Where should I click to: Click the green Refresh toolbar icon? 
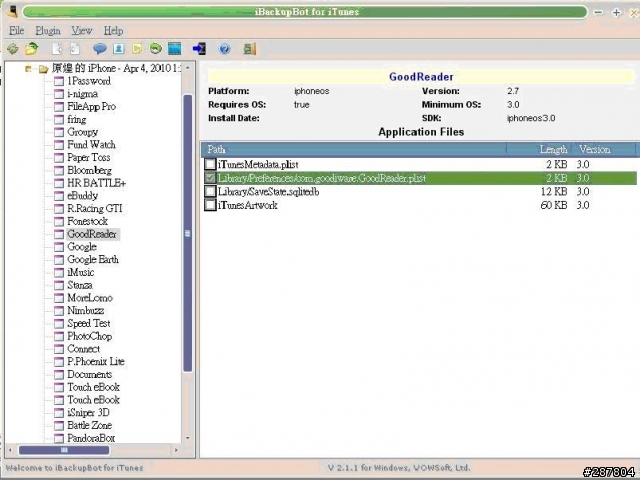[13, 49]
